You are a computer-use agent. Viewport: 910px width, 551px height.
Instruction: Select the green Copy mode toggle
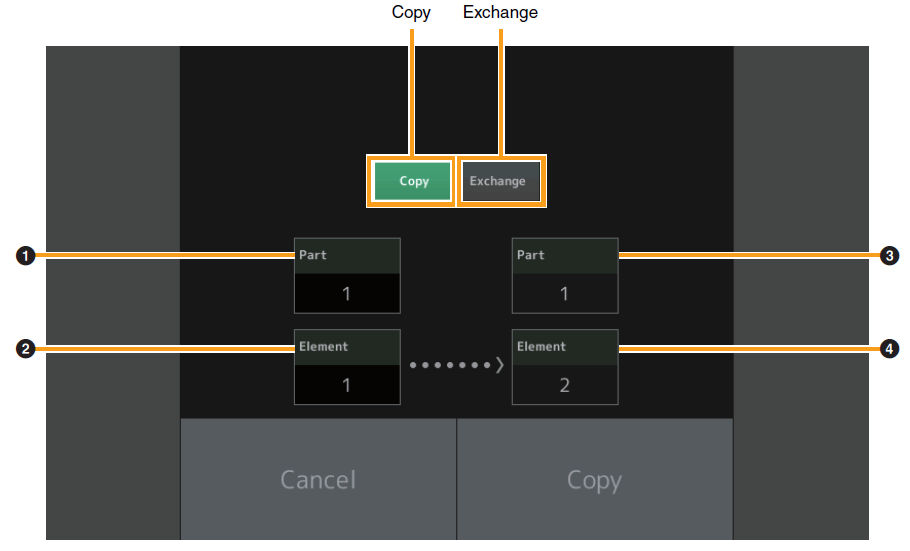(x=413, y=181)
